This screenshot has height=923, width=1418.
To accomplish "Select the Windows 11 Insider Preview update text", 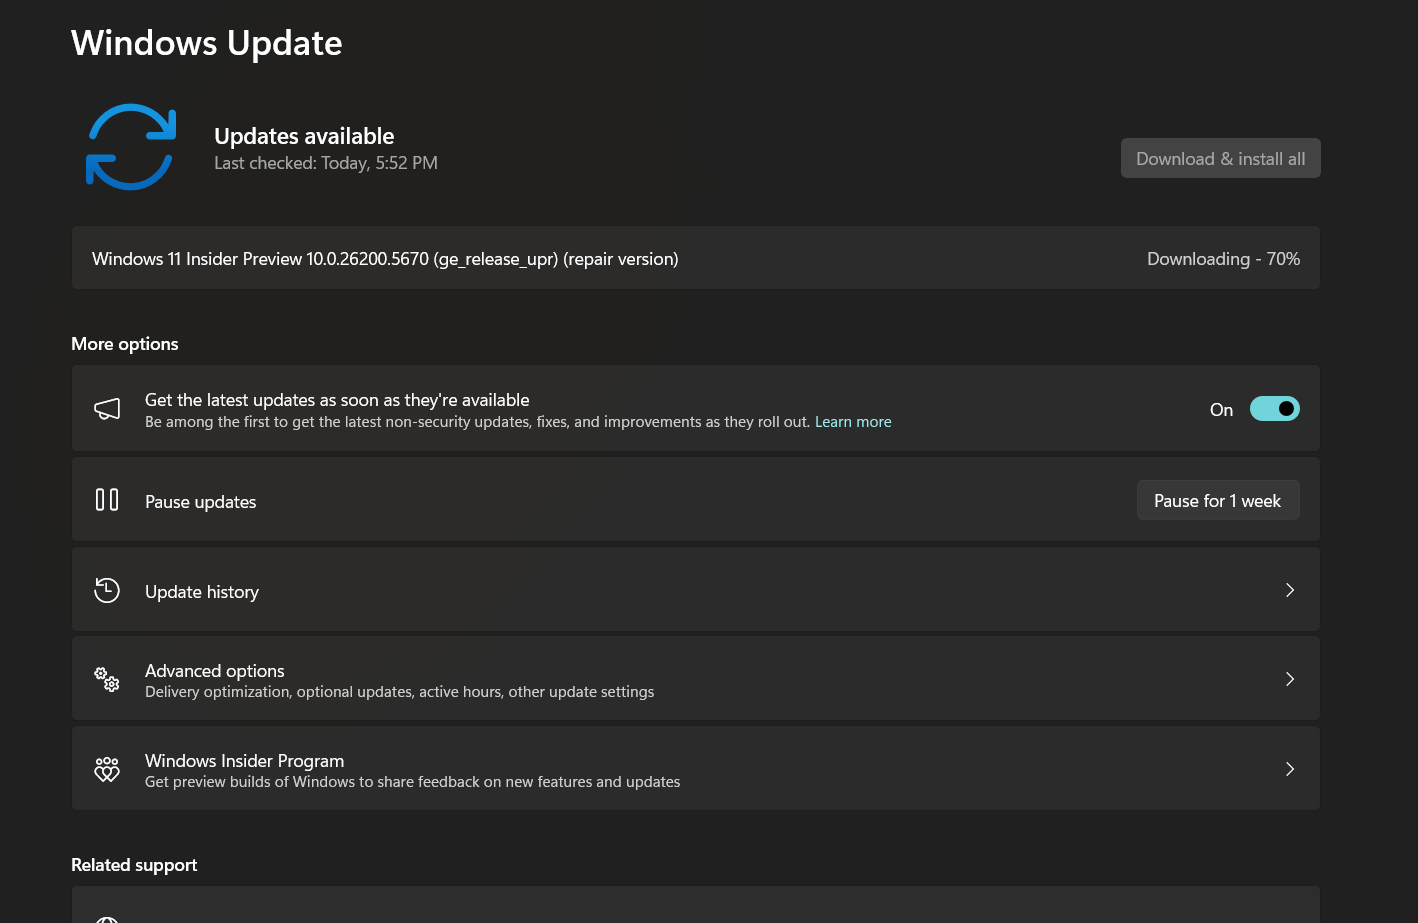I will pos(385,259).
